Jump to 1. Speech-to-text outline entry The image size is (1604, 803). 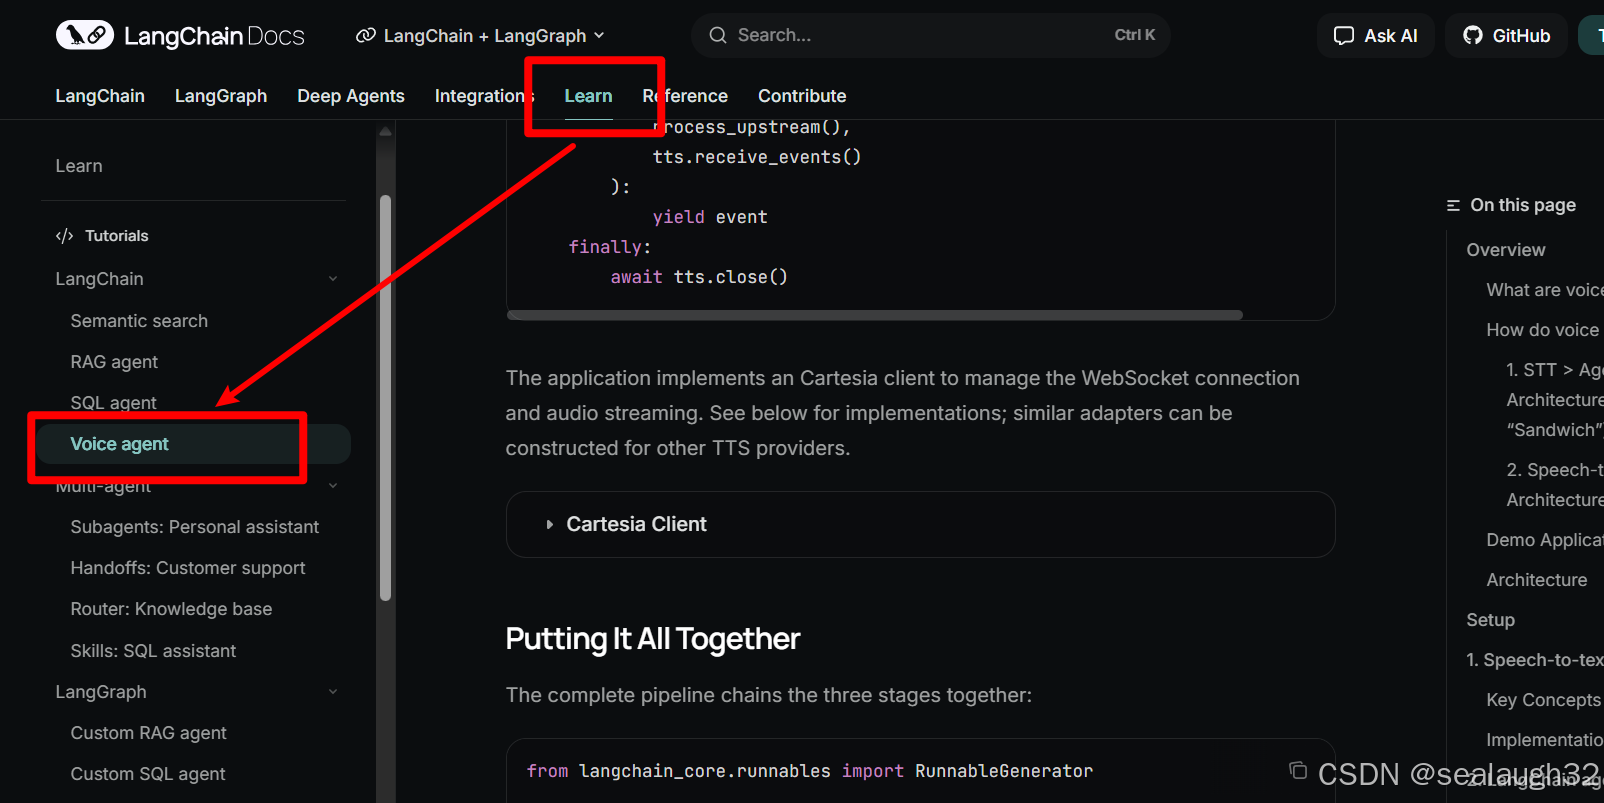(1535, 660)
